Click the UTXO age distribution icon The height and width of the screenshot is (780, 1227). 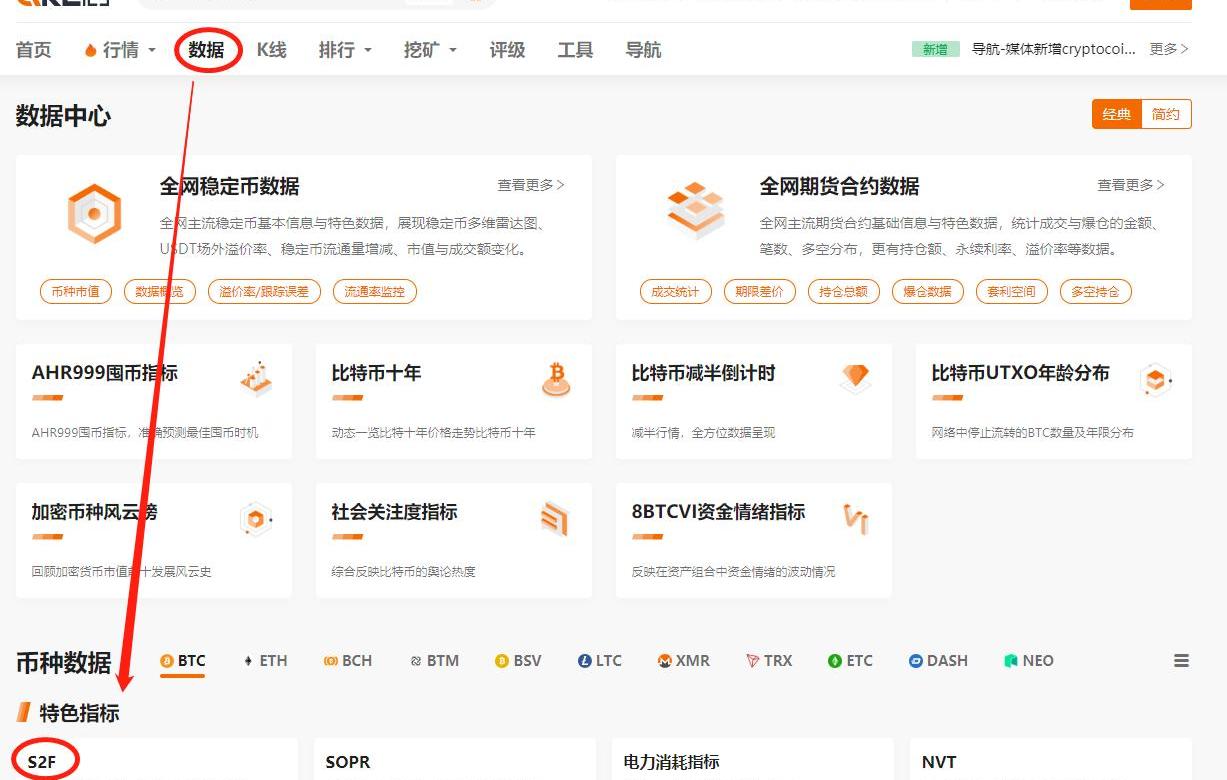point(1155,379)
